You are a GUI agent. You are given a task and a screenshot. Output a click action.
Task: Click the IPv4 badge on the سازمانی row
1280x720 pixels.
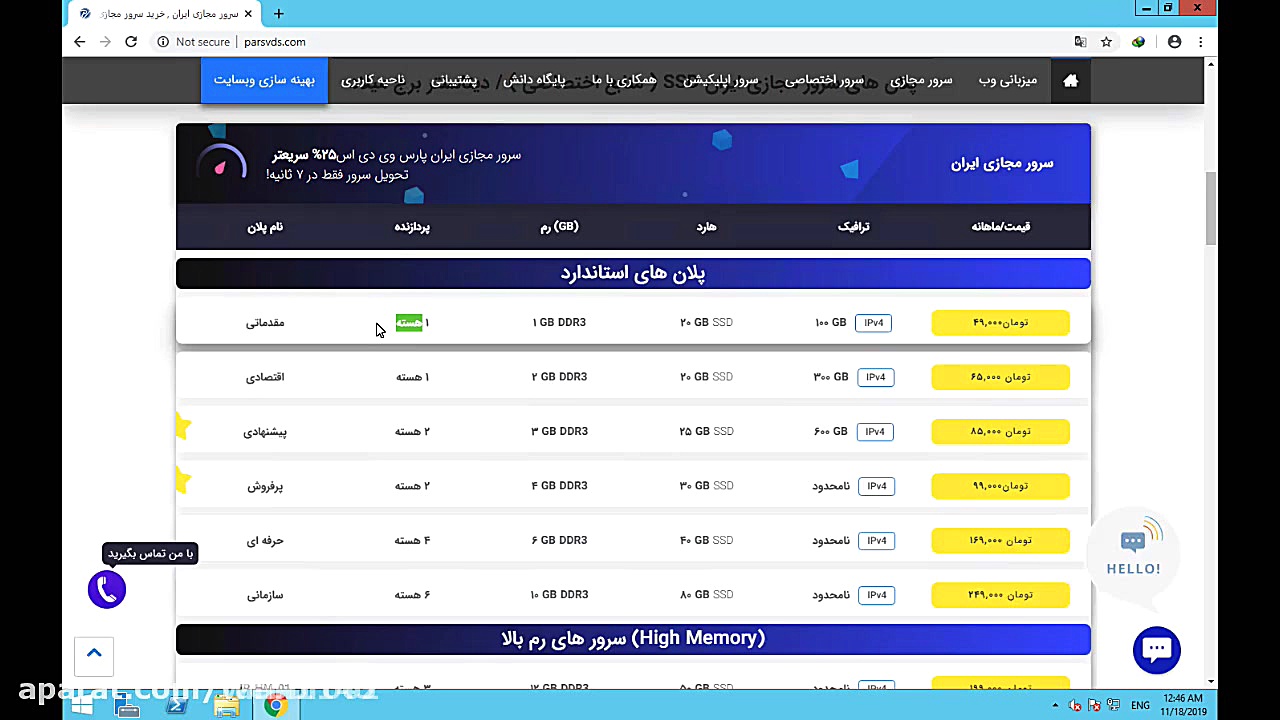[876, 594]
